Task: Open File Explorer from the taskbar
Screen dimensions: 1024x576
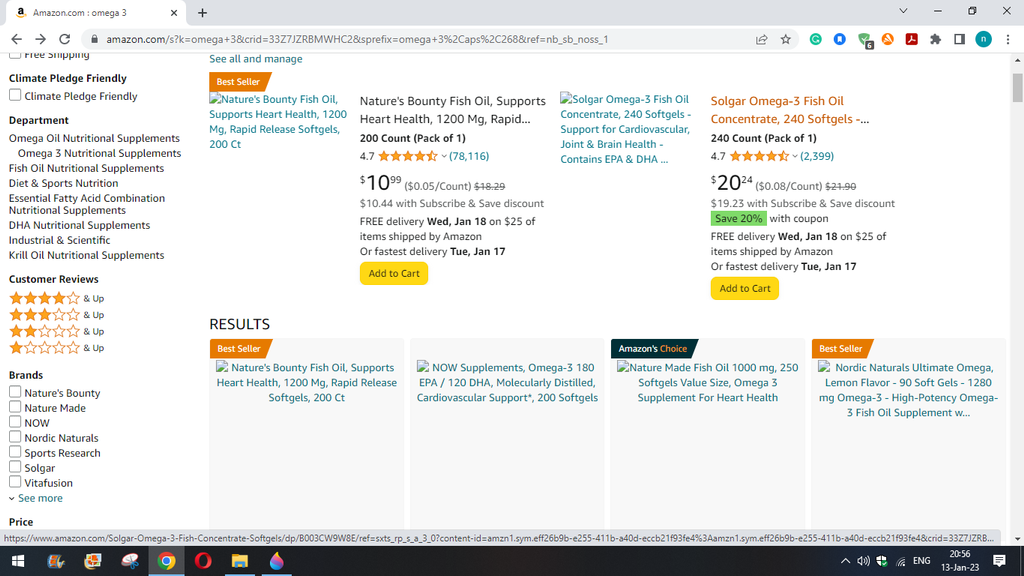Action: pos(240,561)
